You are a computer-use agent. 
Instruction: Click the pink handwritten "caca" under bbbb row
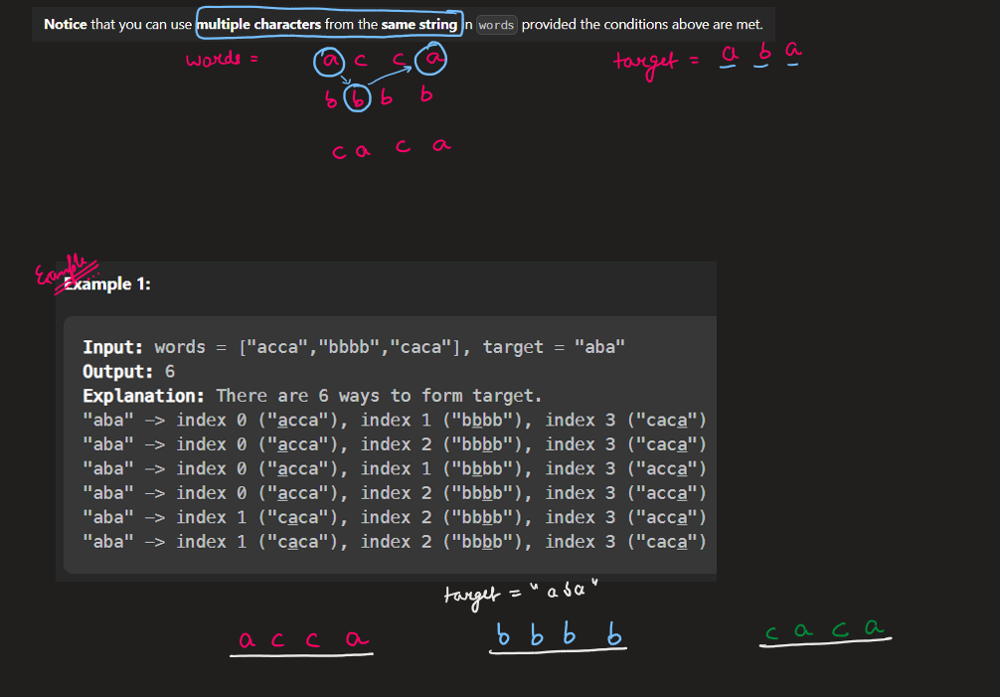point(391,148)
